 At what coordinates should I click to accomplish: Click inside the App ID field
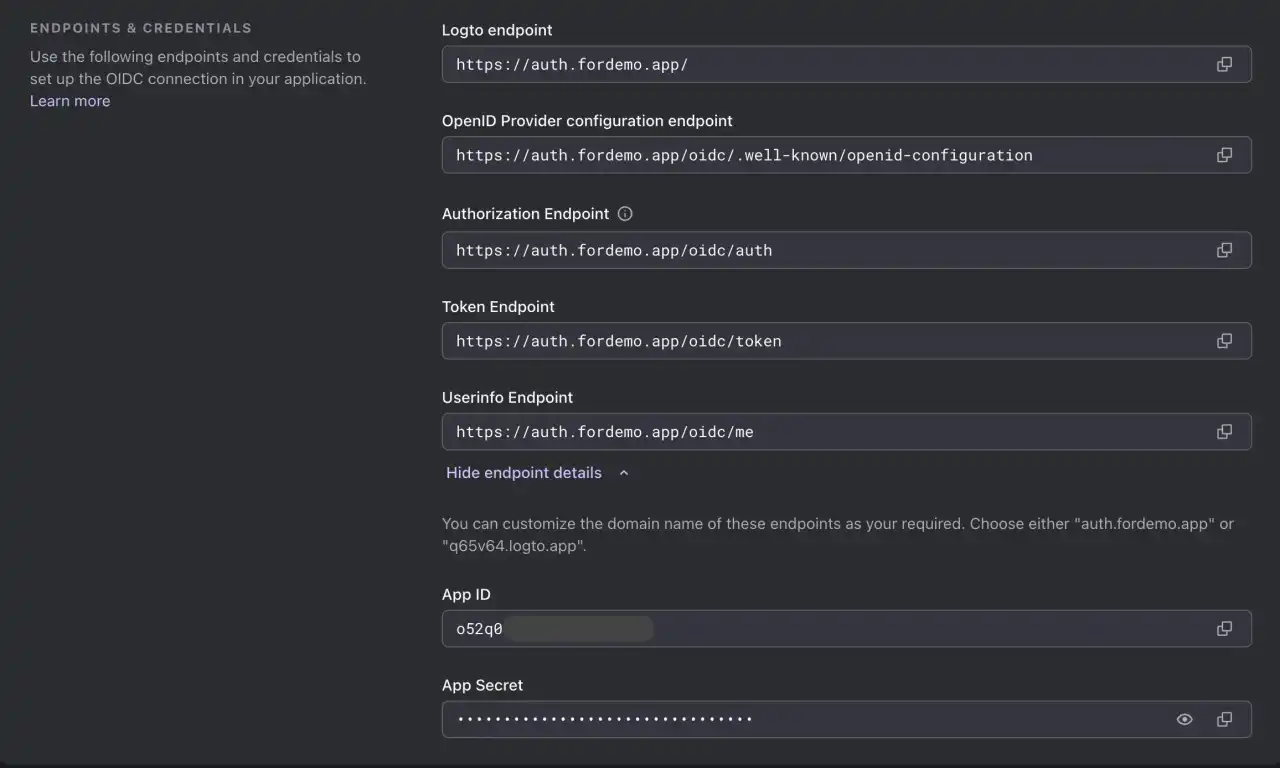(800, 628)
